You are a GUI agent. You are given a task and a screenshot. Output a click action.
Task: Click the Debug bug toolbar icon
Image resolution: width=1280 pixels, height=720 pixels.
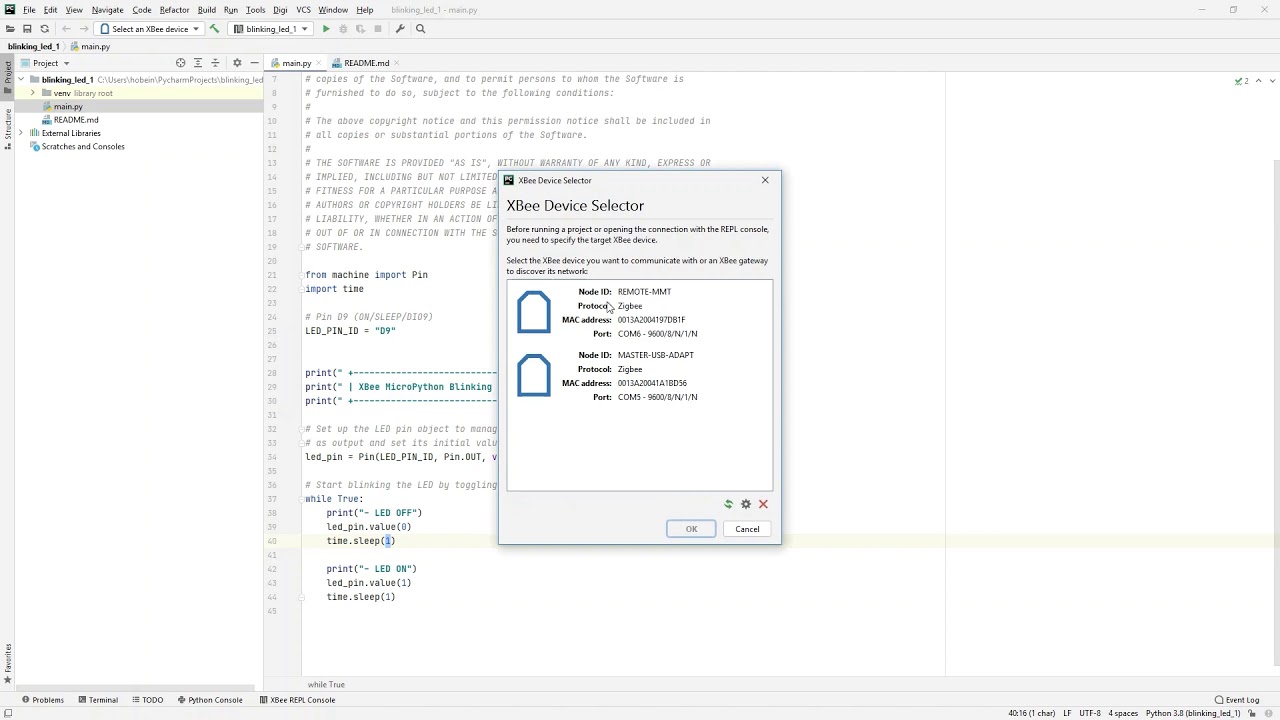(x=343, y=29)
